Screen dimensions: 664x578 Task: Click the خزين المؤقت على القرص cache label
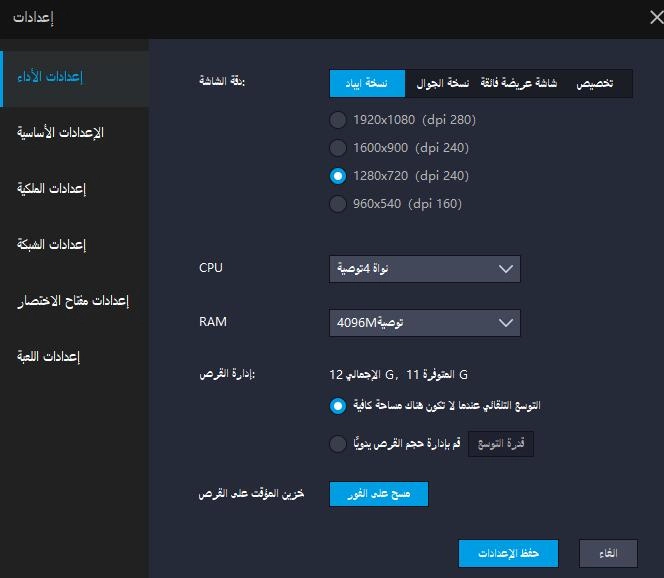pos(251,494)
